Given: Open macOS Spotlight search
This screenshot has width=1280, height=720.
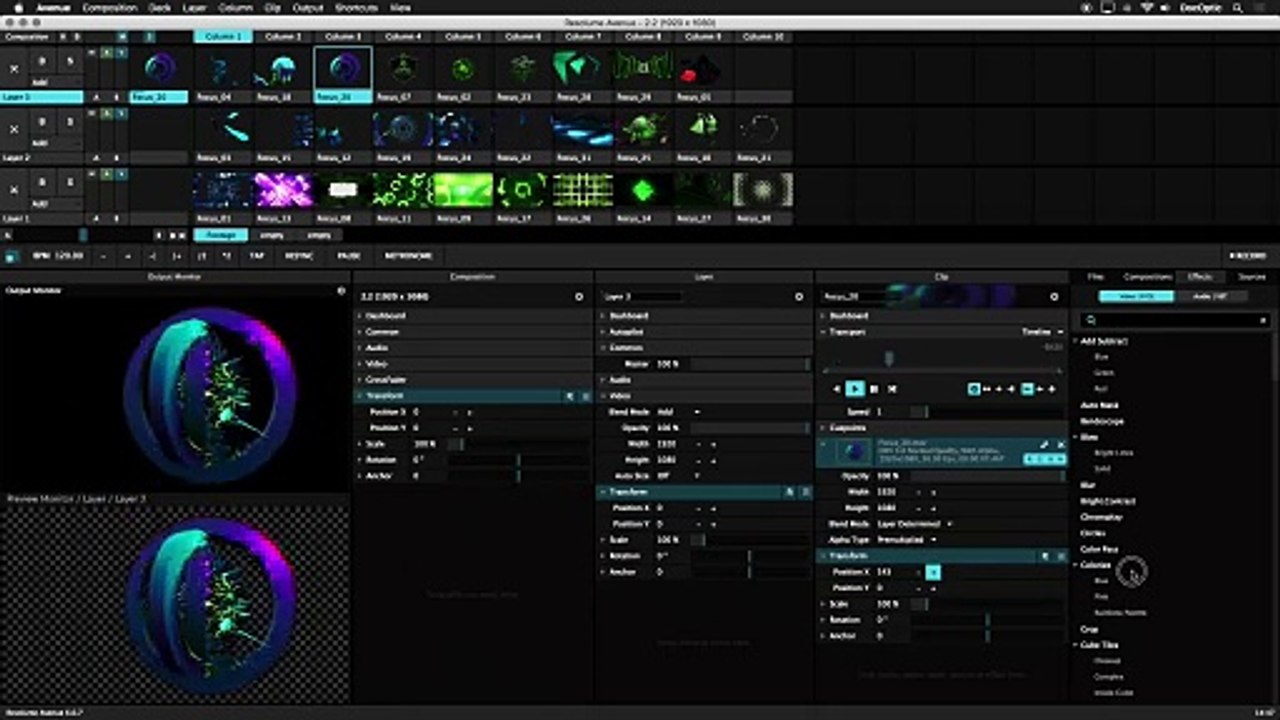Looking at the screenshot, I should [x=1239, y=7].
